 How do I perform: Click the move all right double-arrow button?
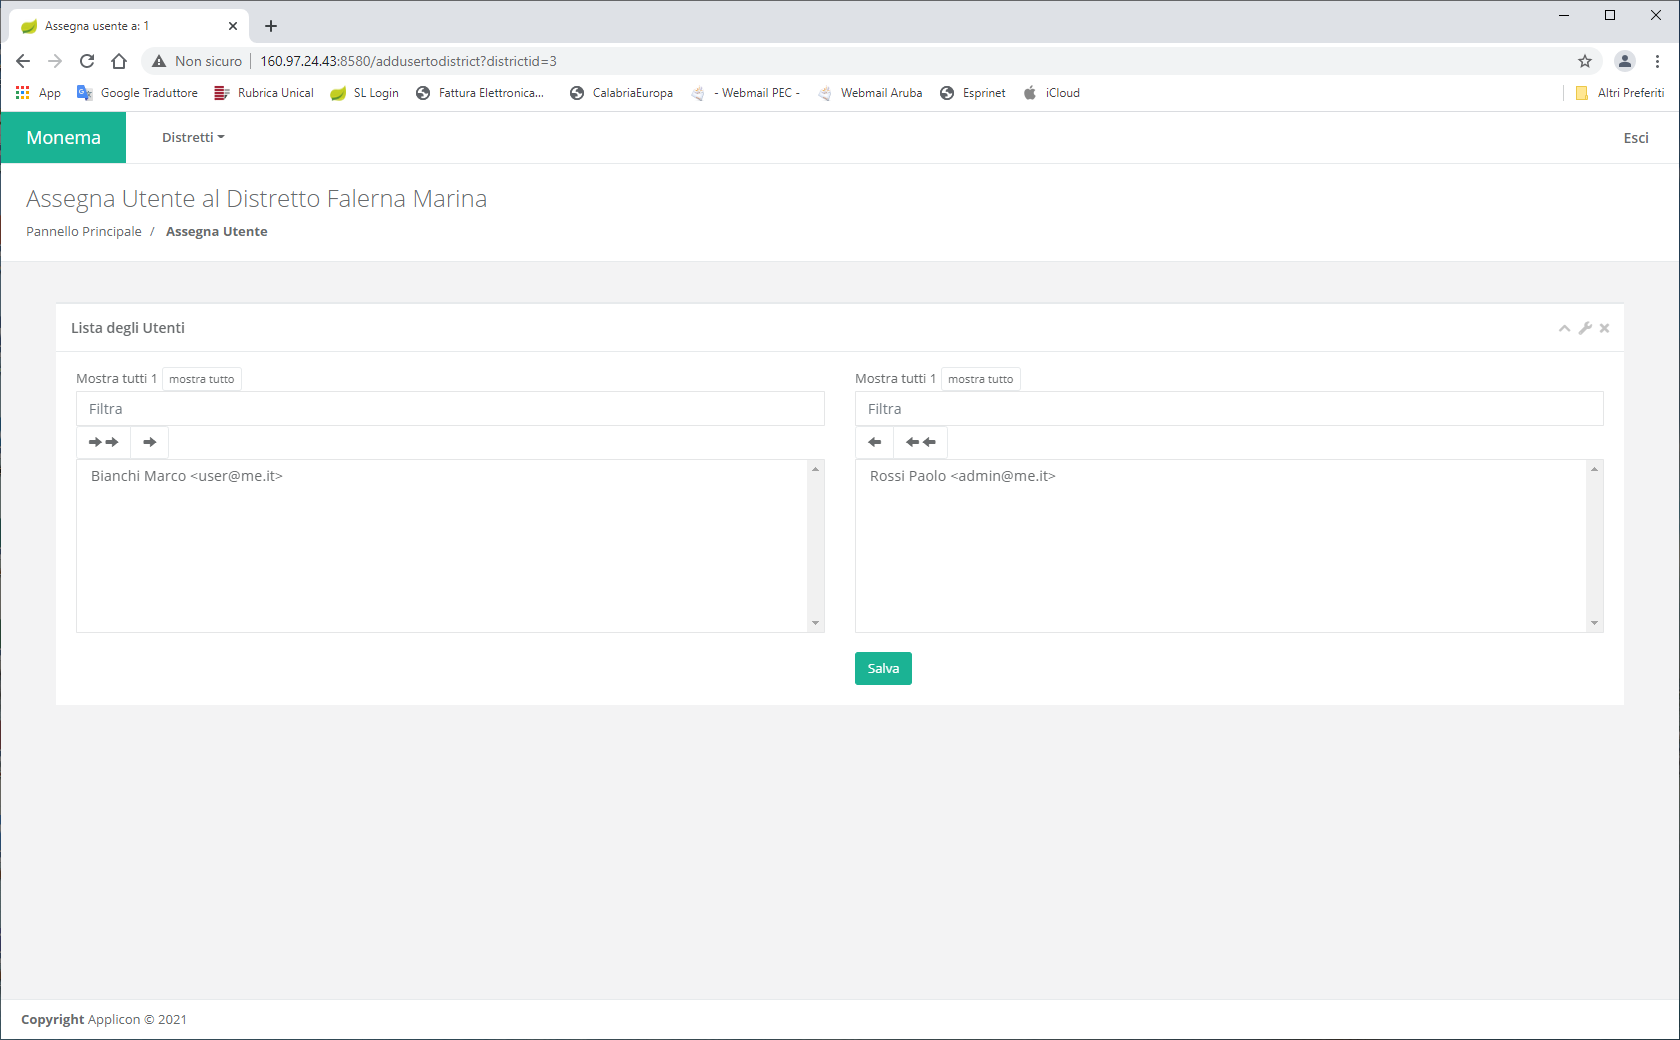(103, 442)
